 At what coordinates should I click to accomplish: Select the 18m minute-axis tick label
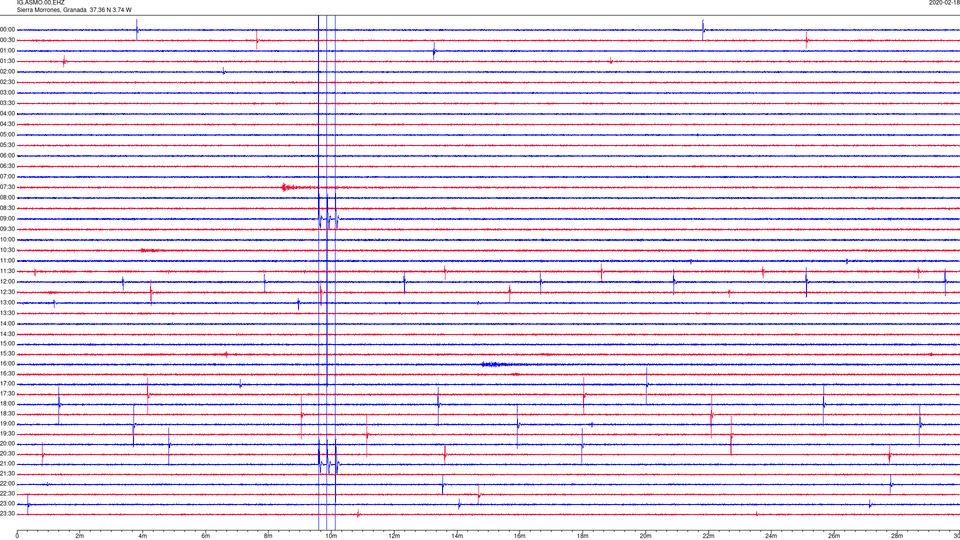point(582,536)
